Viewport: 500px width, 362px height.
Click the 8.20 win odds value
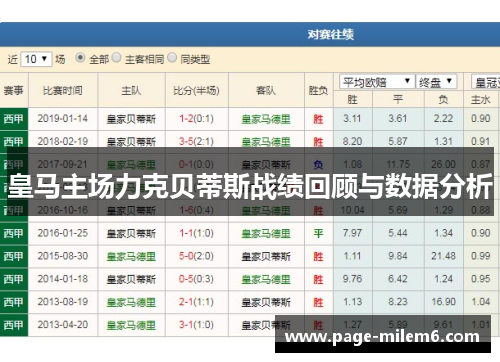pos(352,141)
